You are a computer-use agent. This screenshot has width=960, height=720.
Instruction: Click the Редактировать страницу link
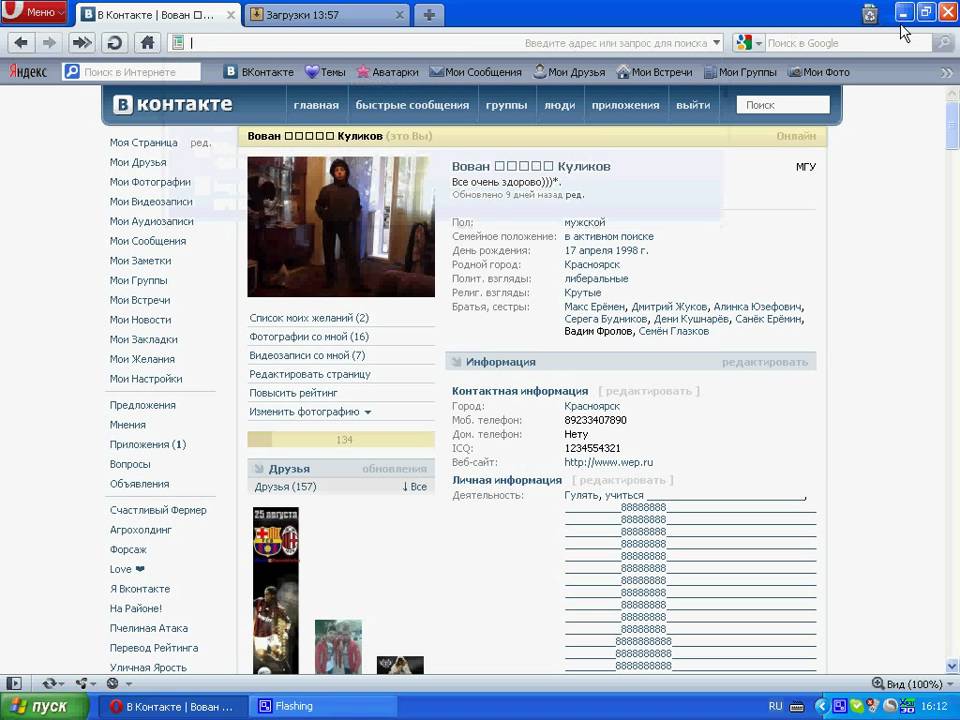pos(310,374)
